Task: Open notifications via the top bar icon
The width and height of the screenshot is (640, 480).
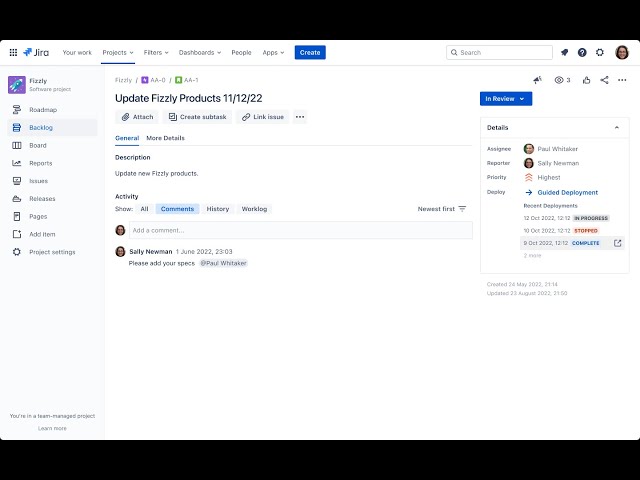Action: (564, 52)
